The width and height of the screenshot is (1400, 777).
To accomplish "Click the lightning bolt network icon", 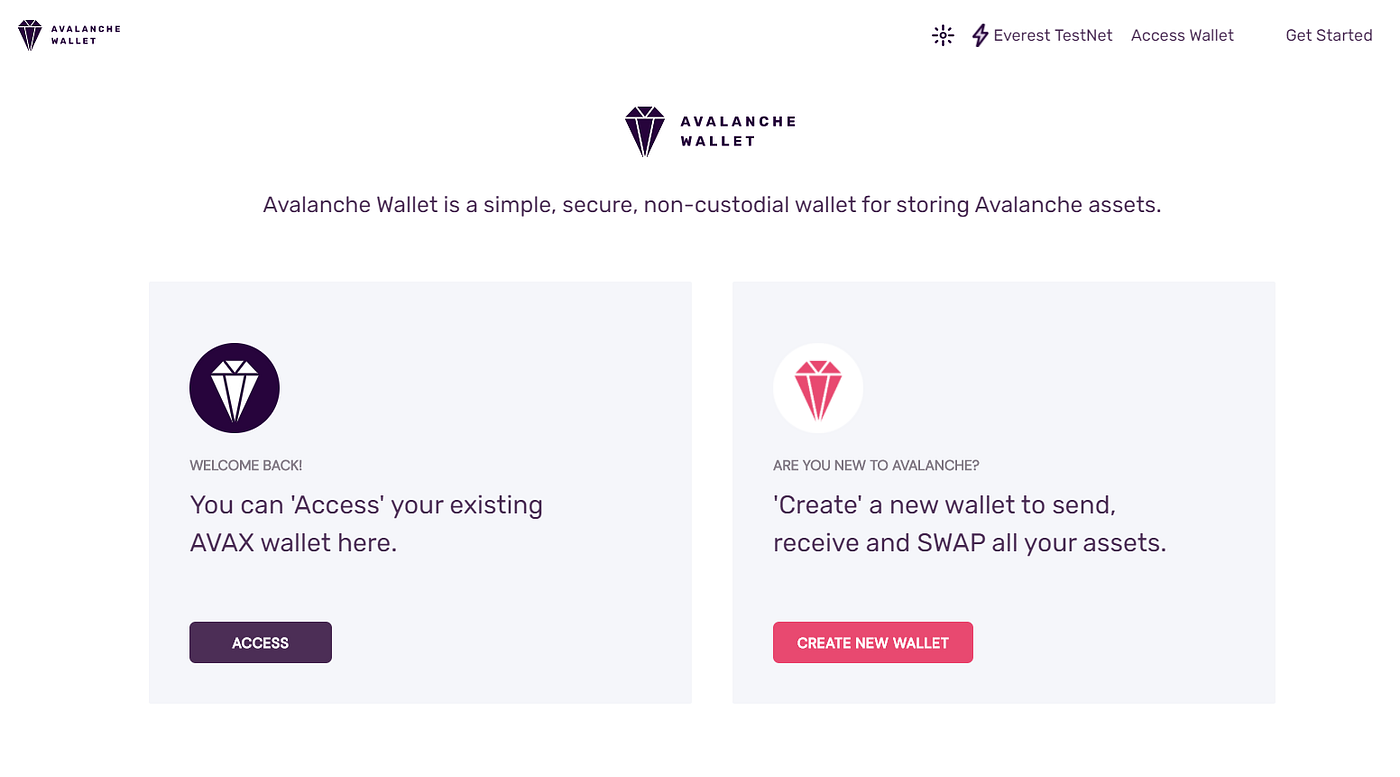I will click(980, 36).
